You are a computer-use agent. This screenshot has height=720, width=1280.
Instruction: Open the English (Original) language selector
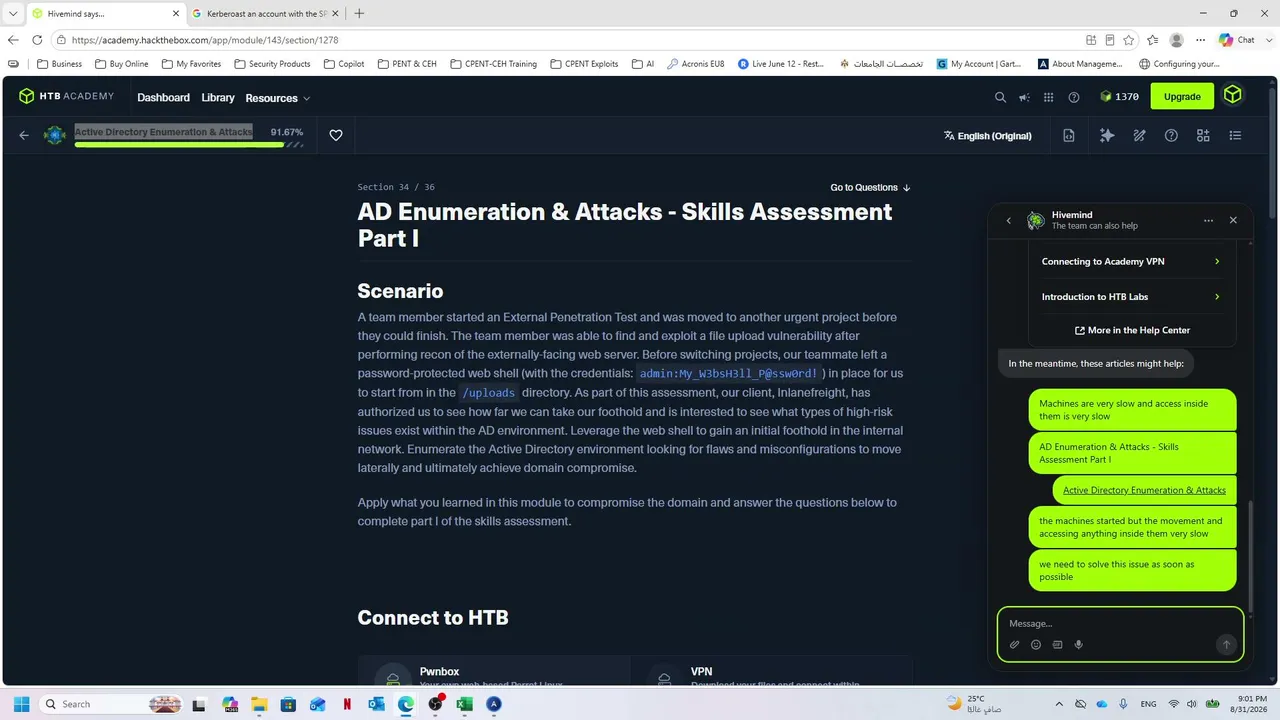click(987, 135)
